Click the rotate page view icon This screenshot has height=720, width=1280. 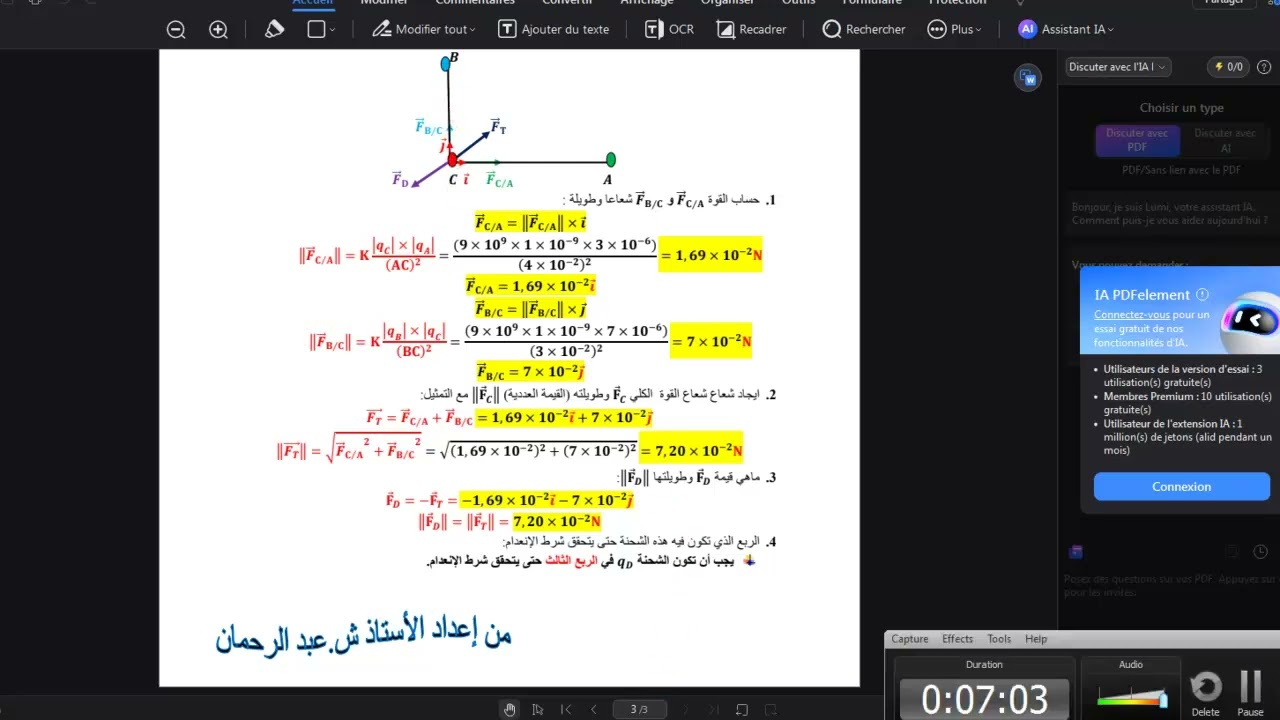click(742, 710)
